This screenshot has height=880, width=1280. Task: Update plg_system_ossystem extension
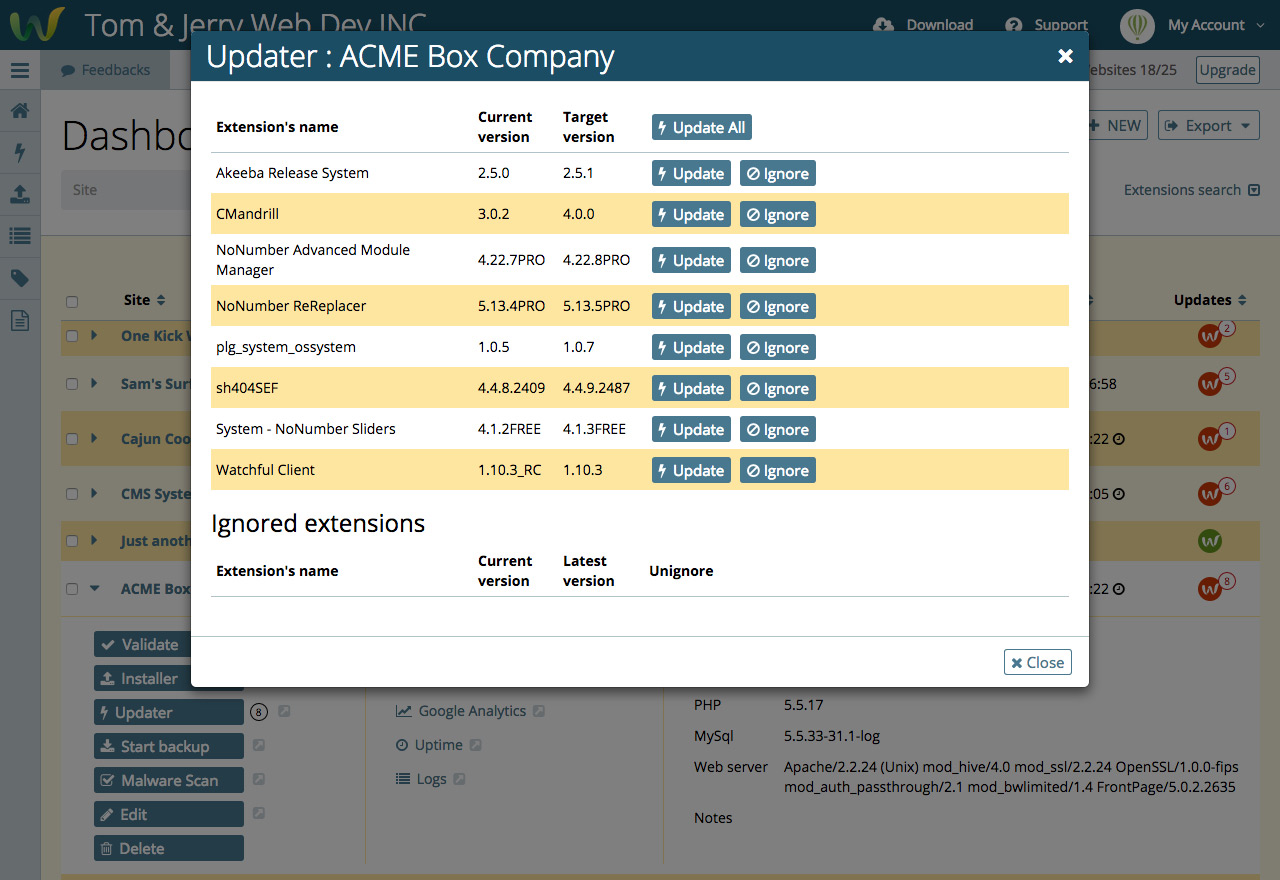coord(691,347)
